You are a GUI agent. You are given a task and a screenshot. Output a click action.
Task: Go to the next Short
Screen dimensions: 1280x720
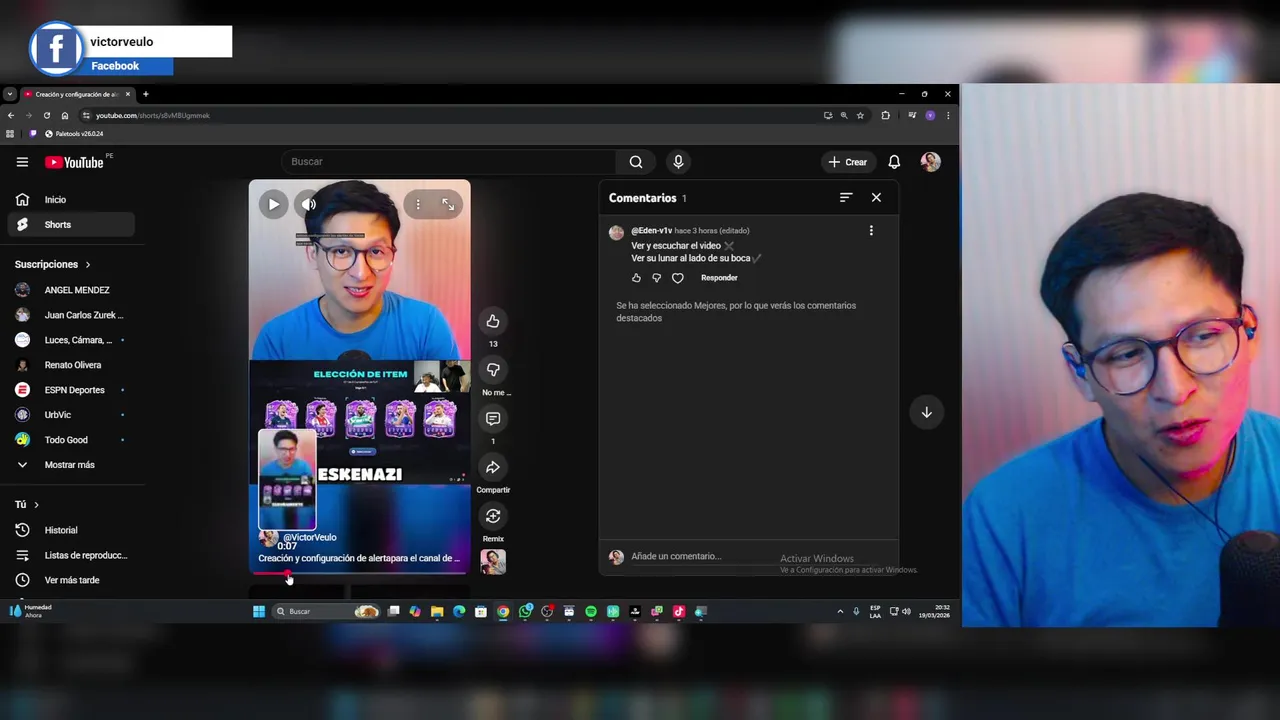pyautogui.click(x=926, y=412)
